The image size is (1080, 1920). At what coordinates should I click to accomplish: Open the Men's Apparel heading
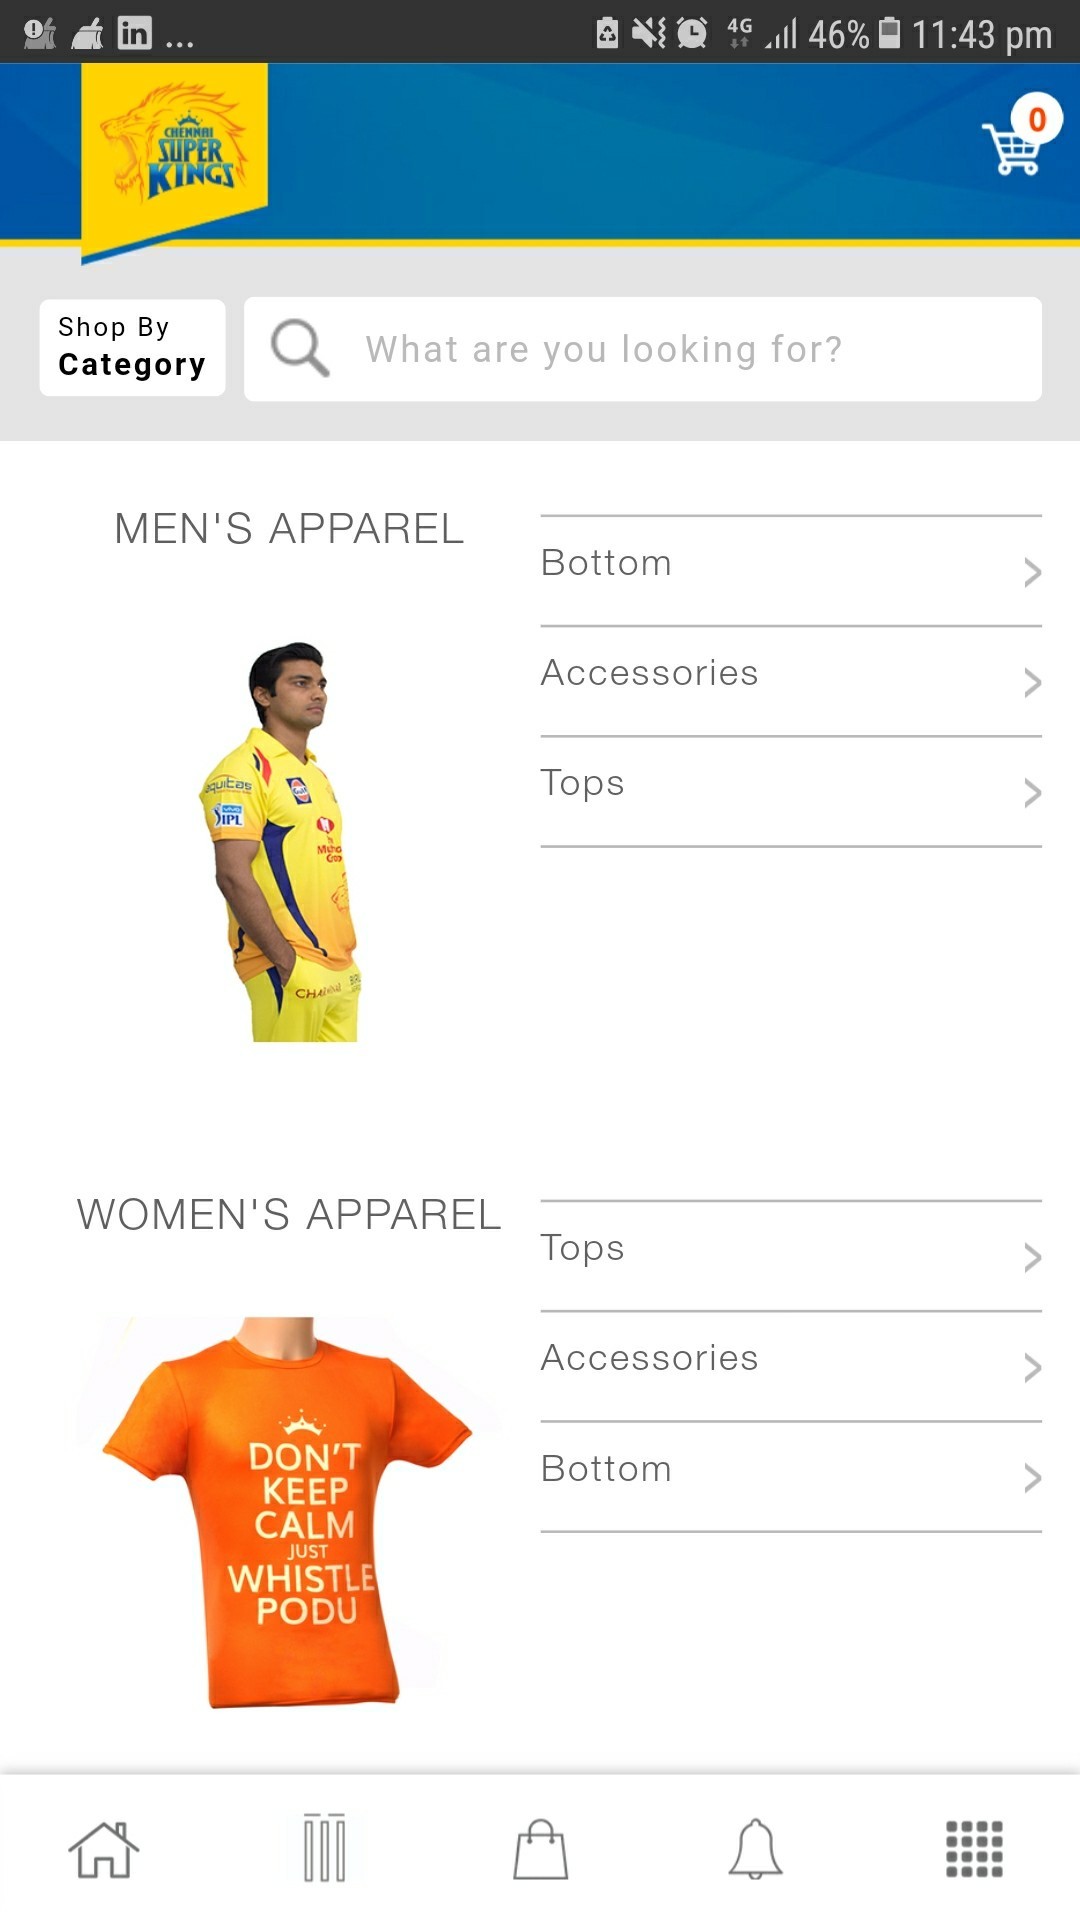[x=289, y=529]
